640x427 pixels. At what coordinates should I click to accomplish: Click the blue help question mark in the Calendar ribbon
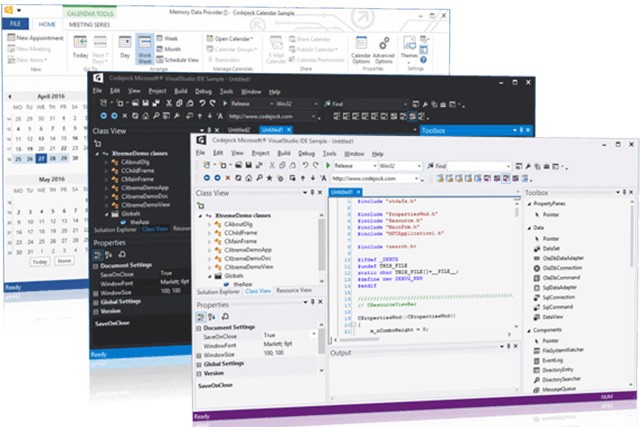[424, 60]
